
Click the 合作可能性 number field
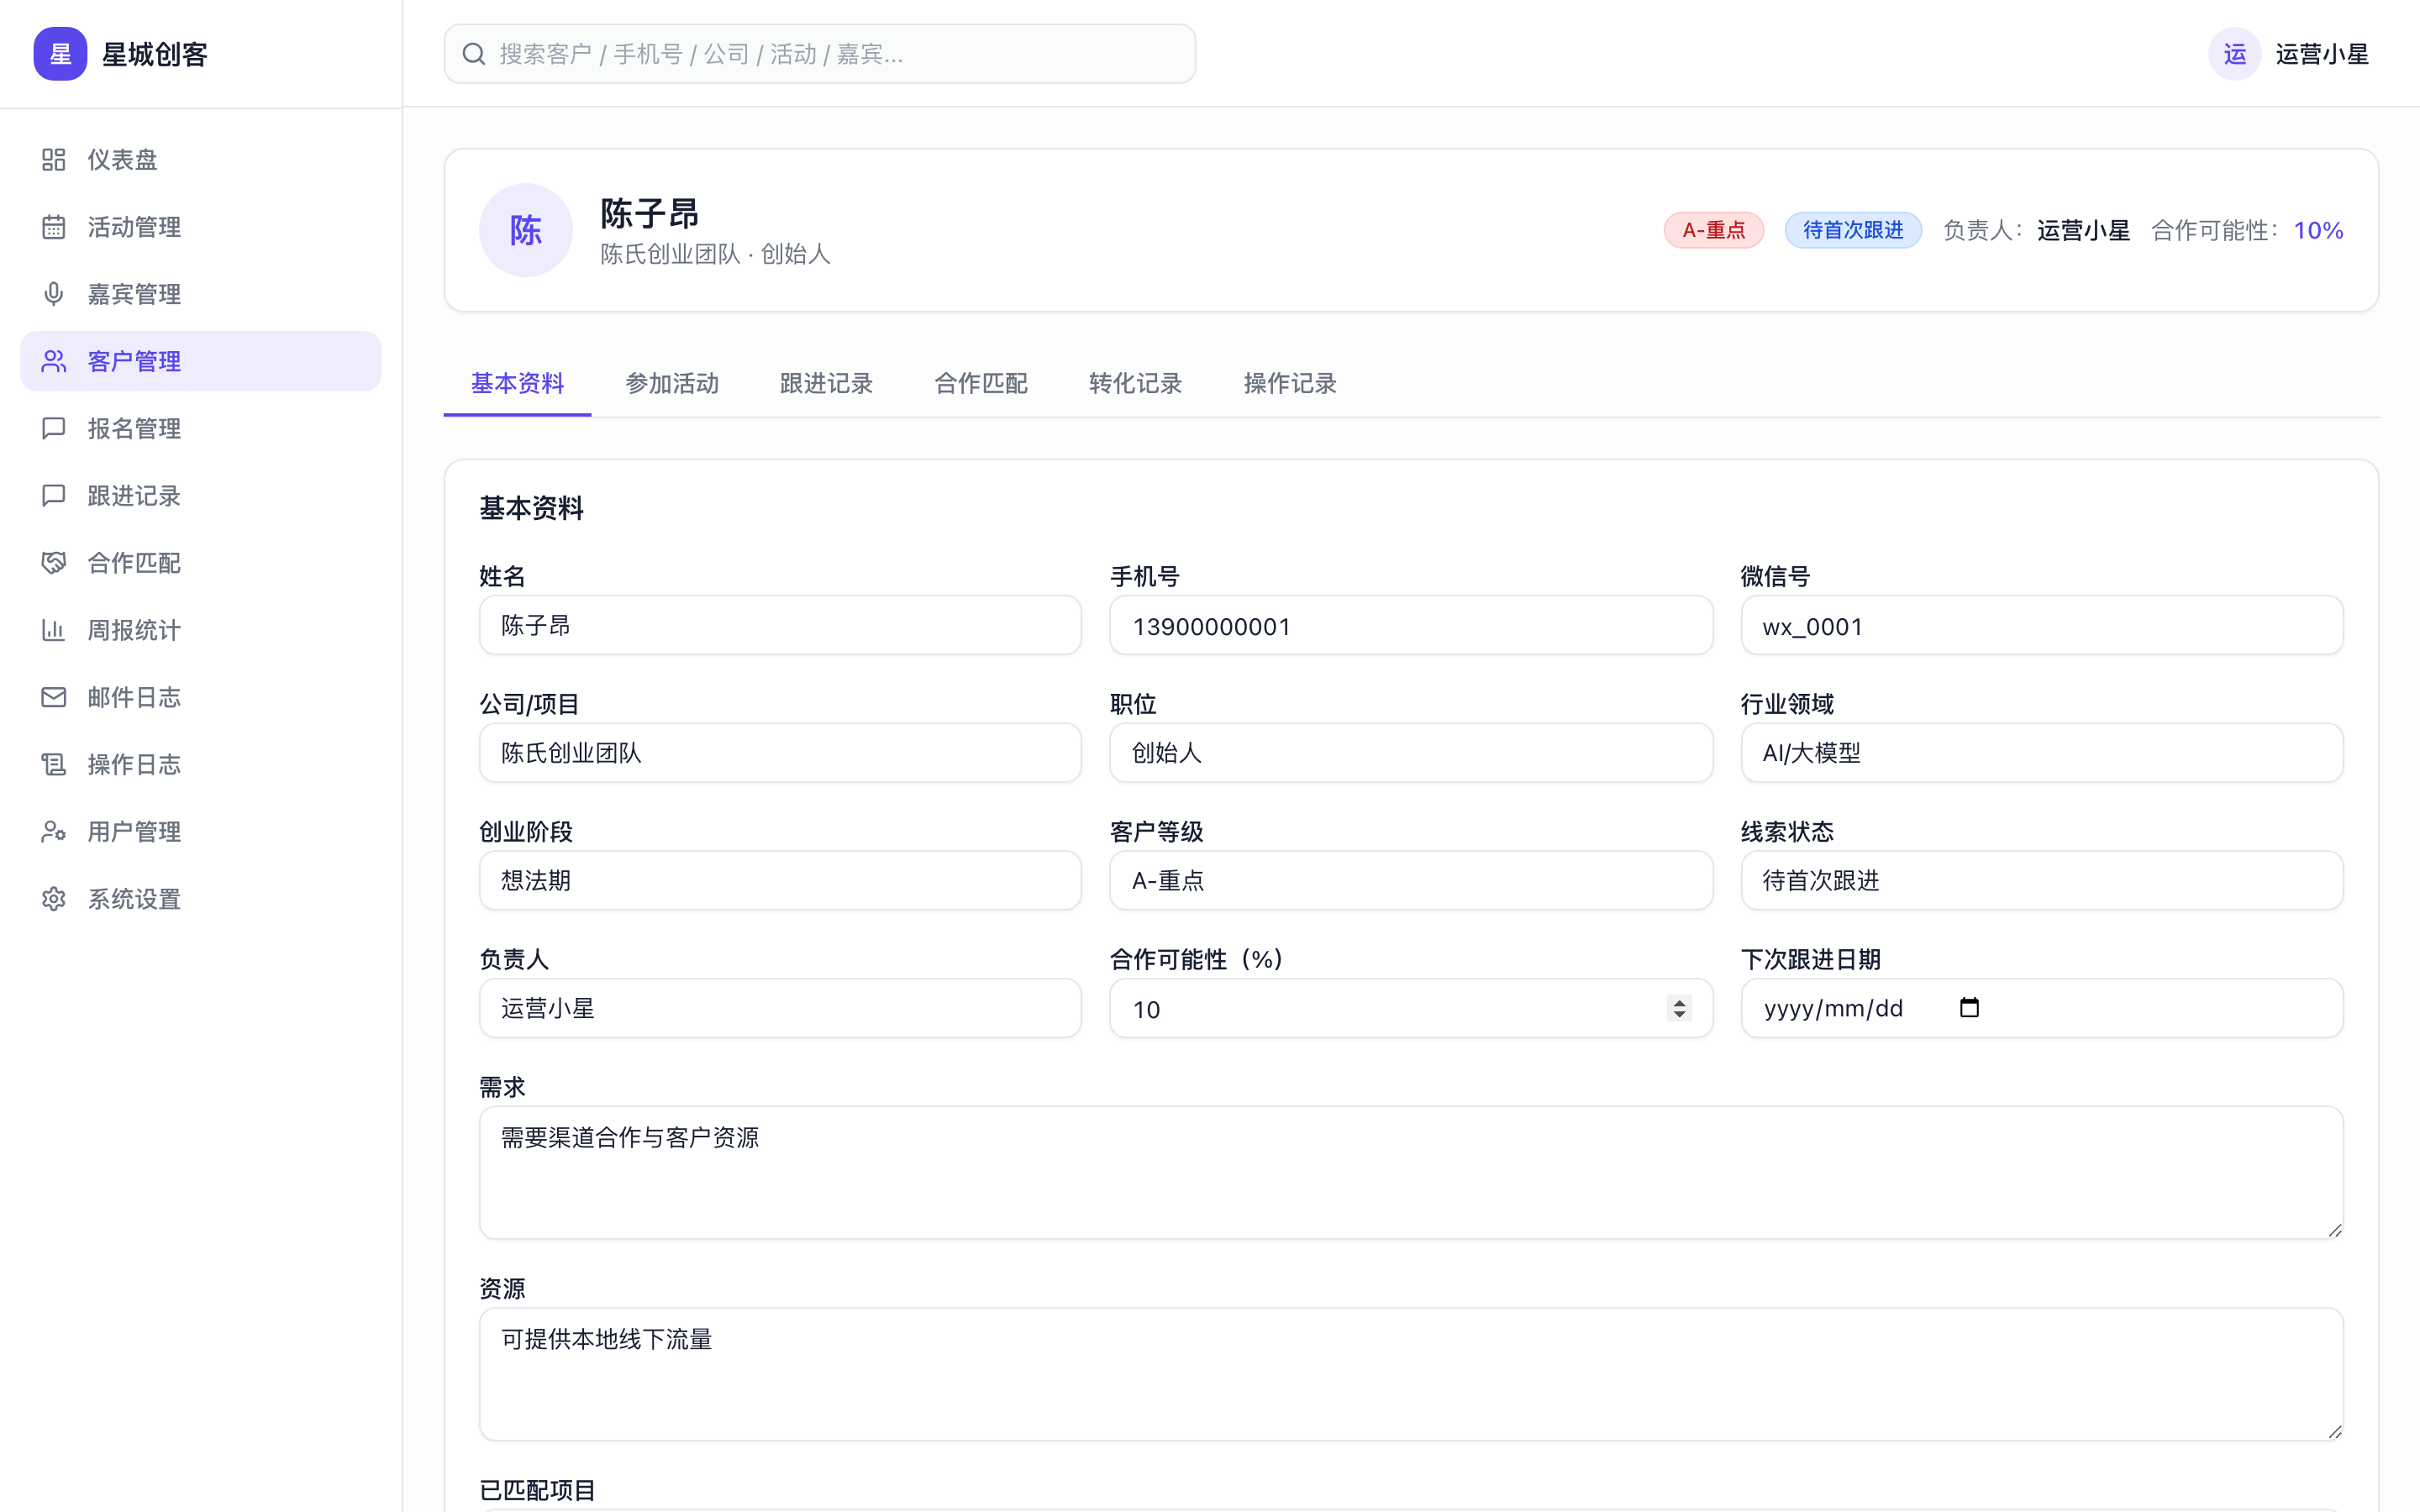click(x=1411, y=1008)
